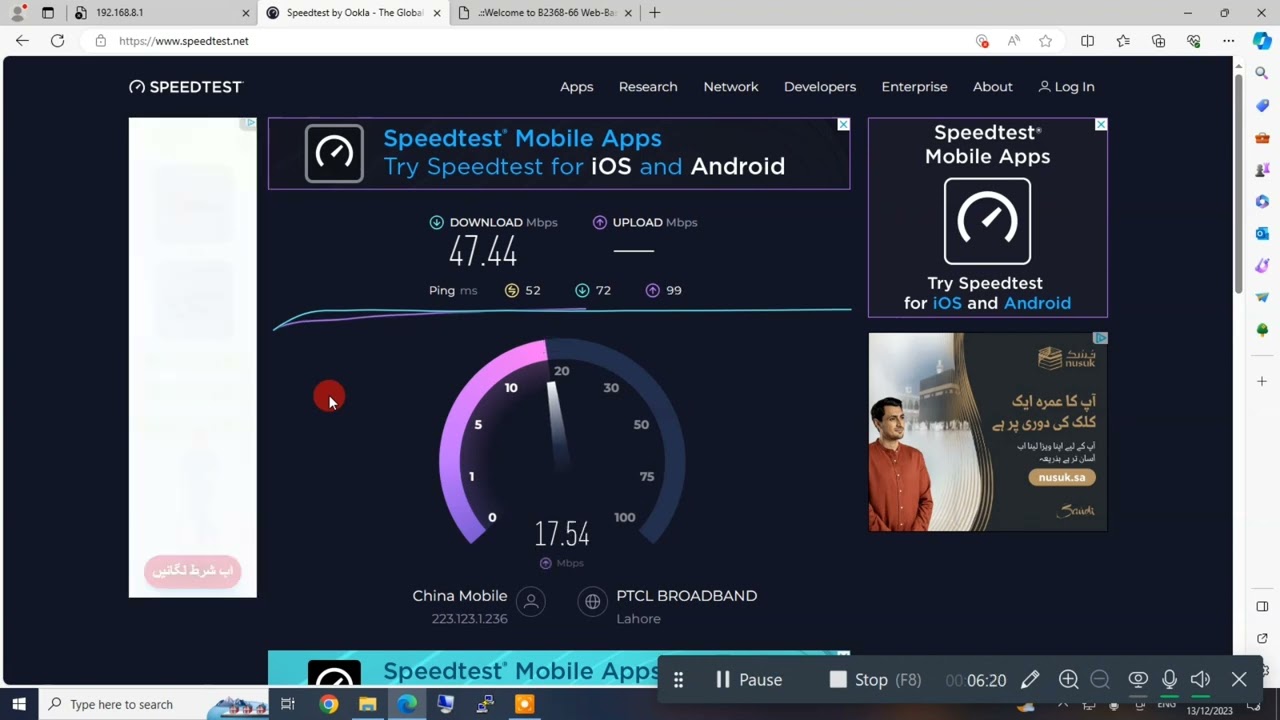Add this page to favorites star
Screen dimensions: 1280x720
click(1045, 41)
